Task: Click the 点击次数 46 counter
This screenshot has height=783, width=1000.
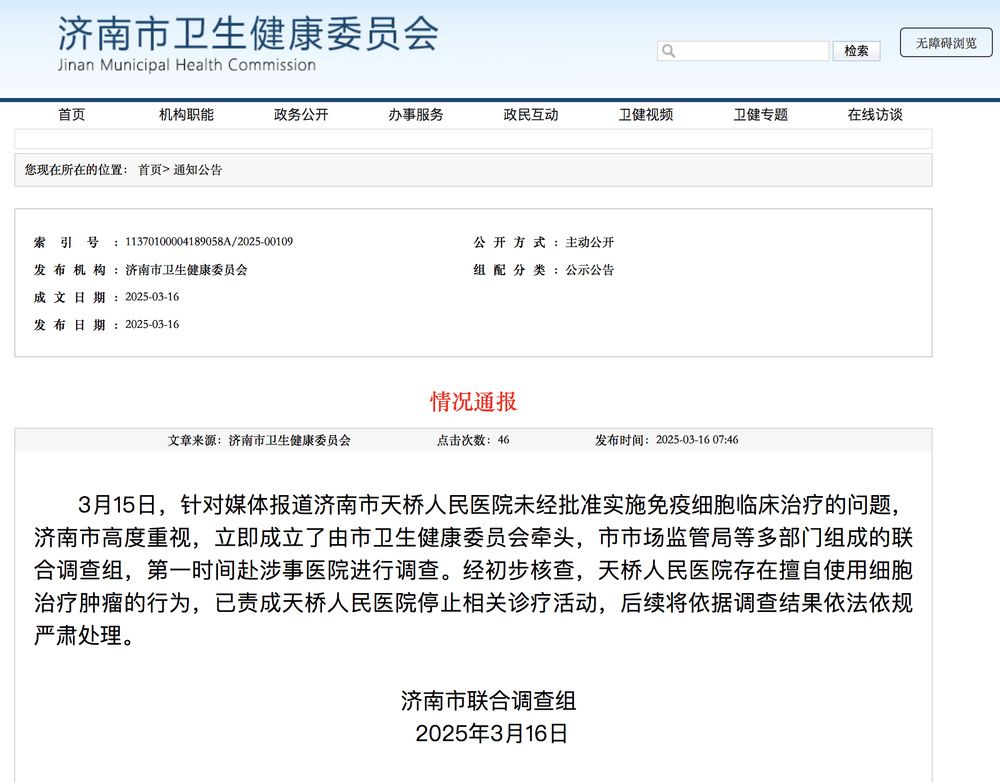Action: coord(473,440)
